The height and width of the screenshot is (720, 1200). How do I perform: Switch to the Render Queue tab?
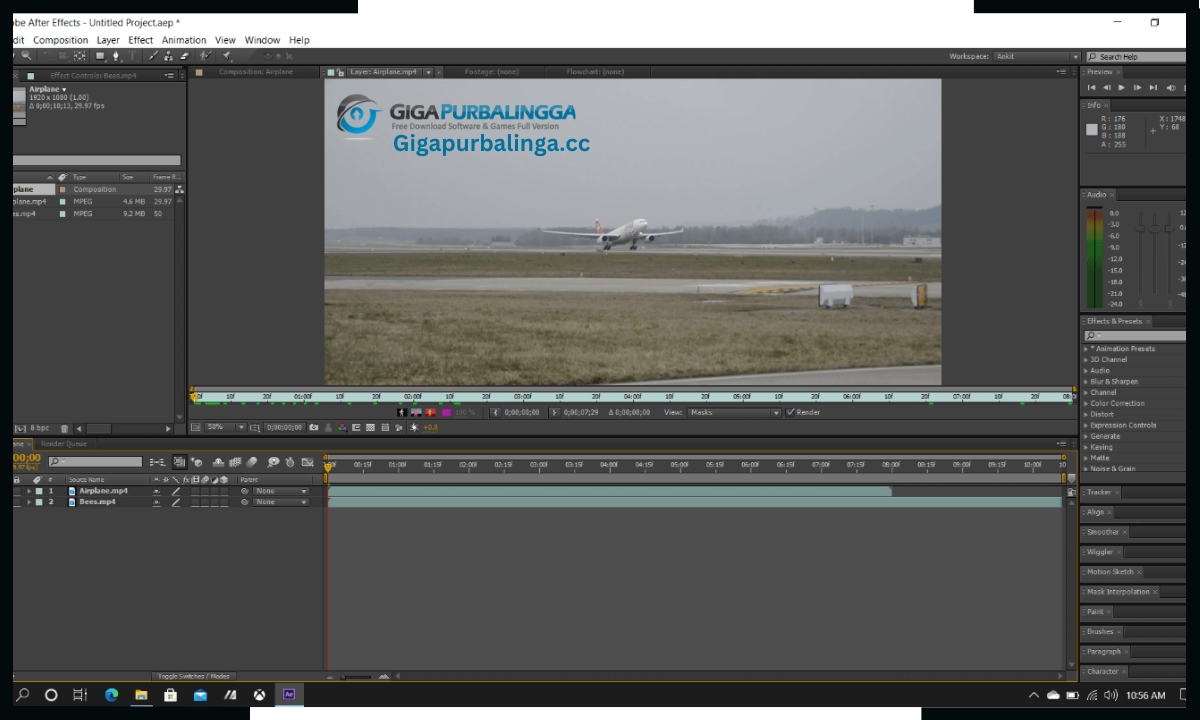(x=64, y=443)
